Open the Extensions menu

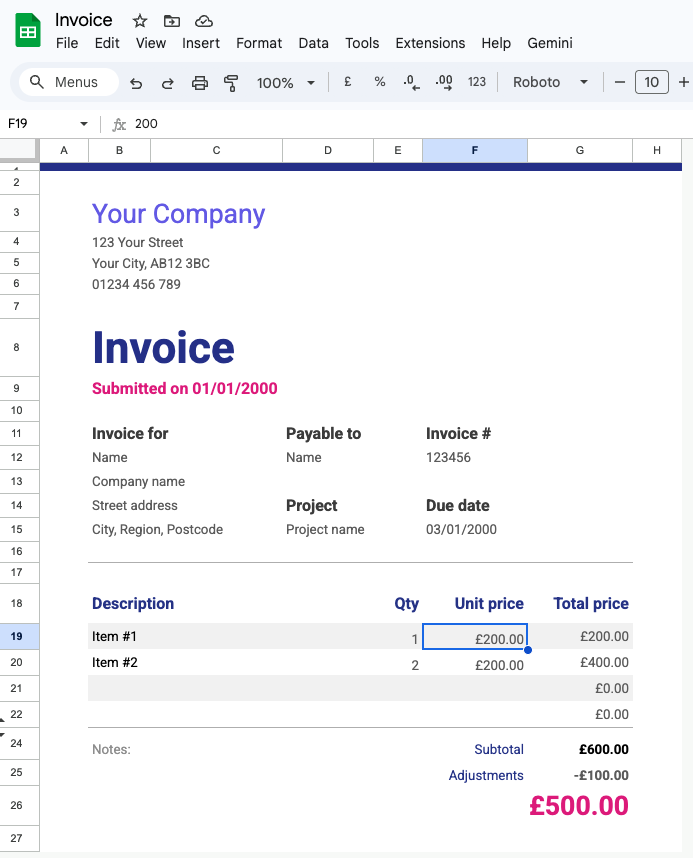click(x=430, y=43)
